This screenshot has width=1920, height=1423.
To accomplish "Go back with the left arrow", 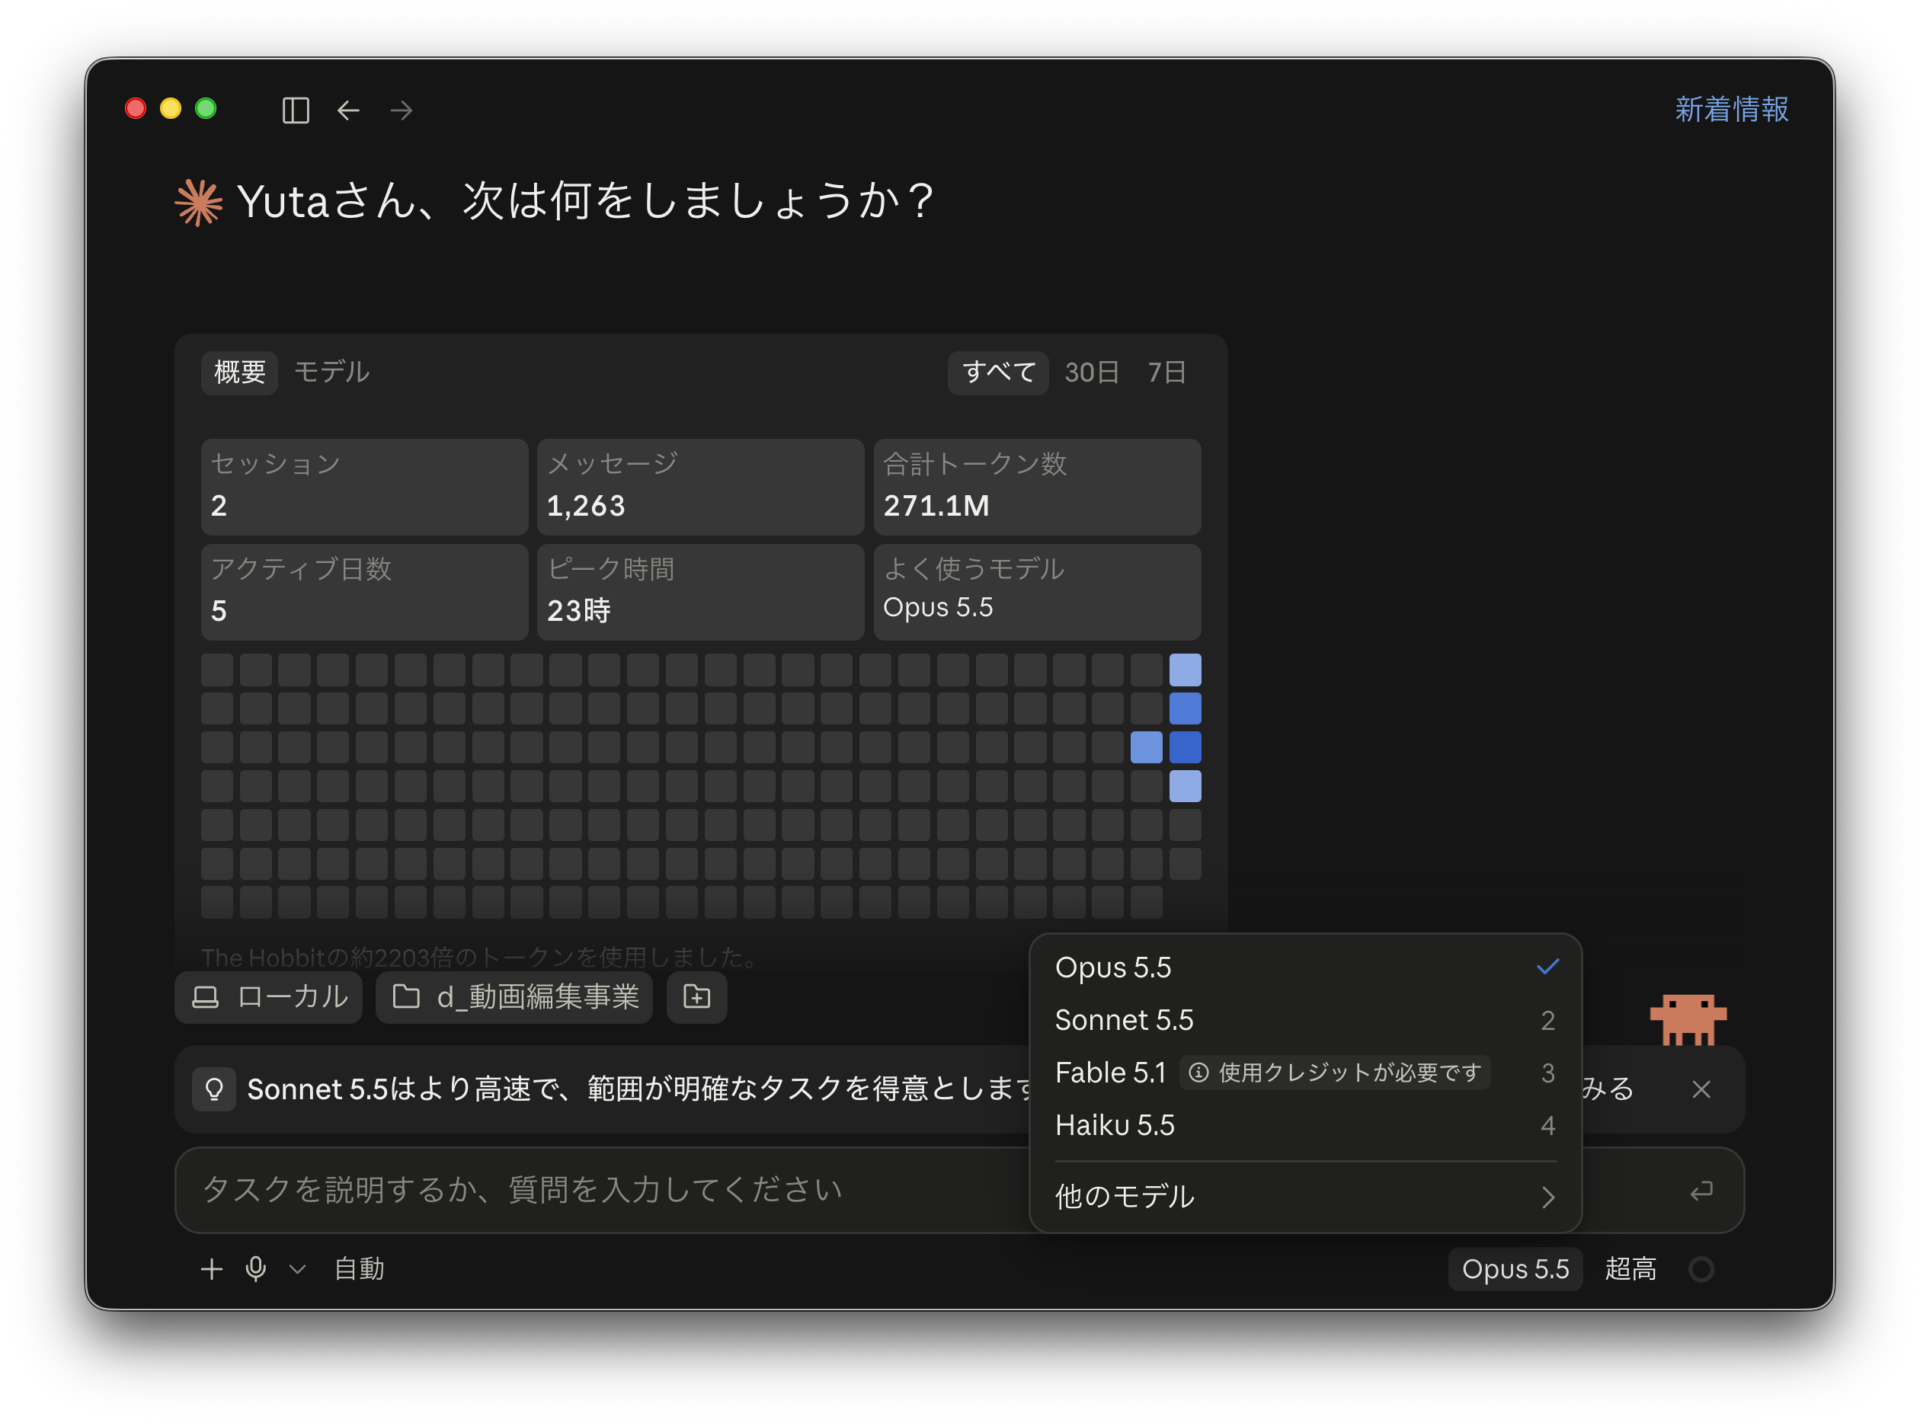I will coord(348,110).
